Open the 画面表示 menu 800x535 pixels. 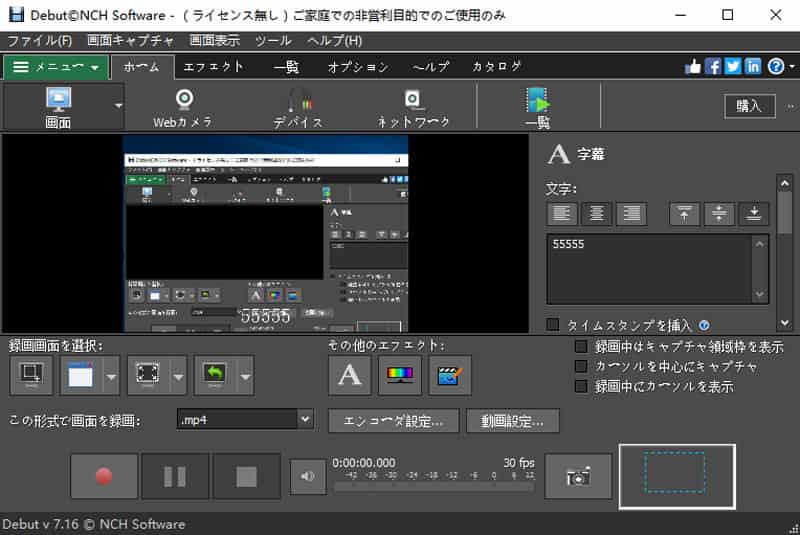pyautogui.click(x=214, y=40)
